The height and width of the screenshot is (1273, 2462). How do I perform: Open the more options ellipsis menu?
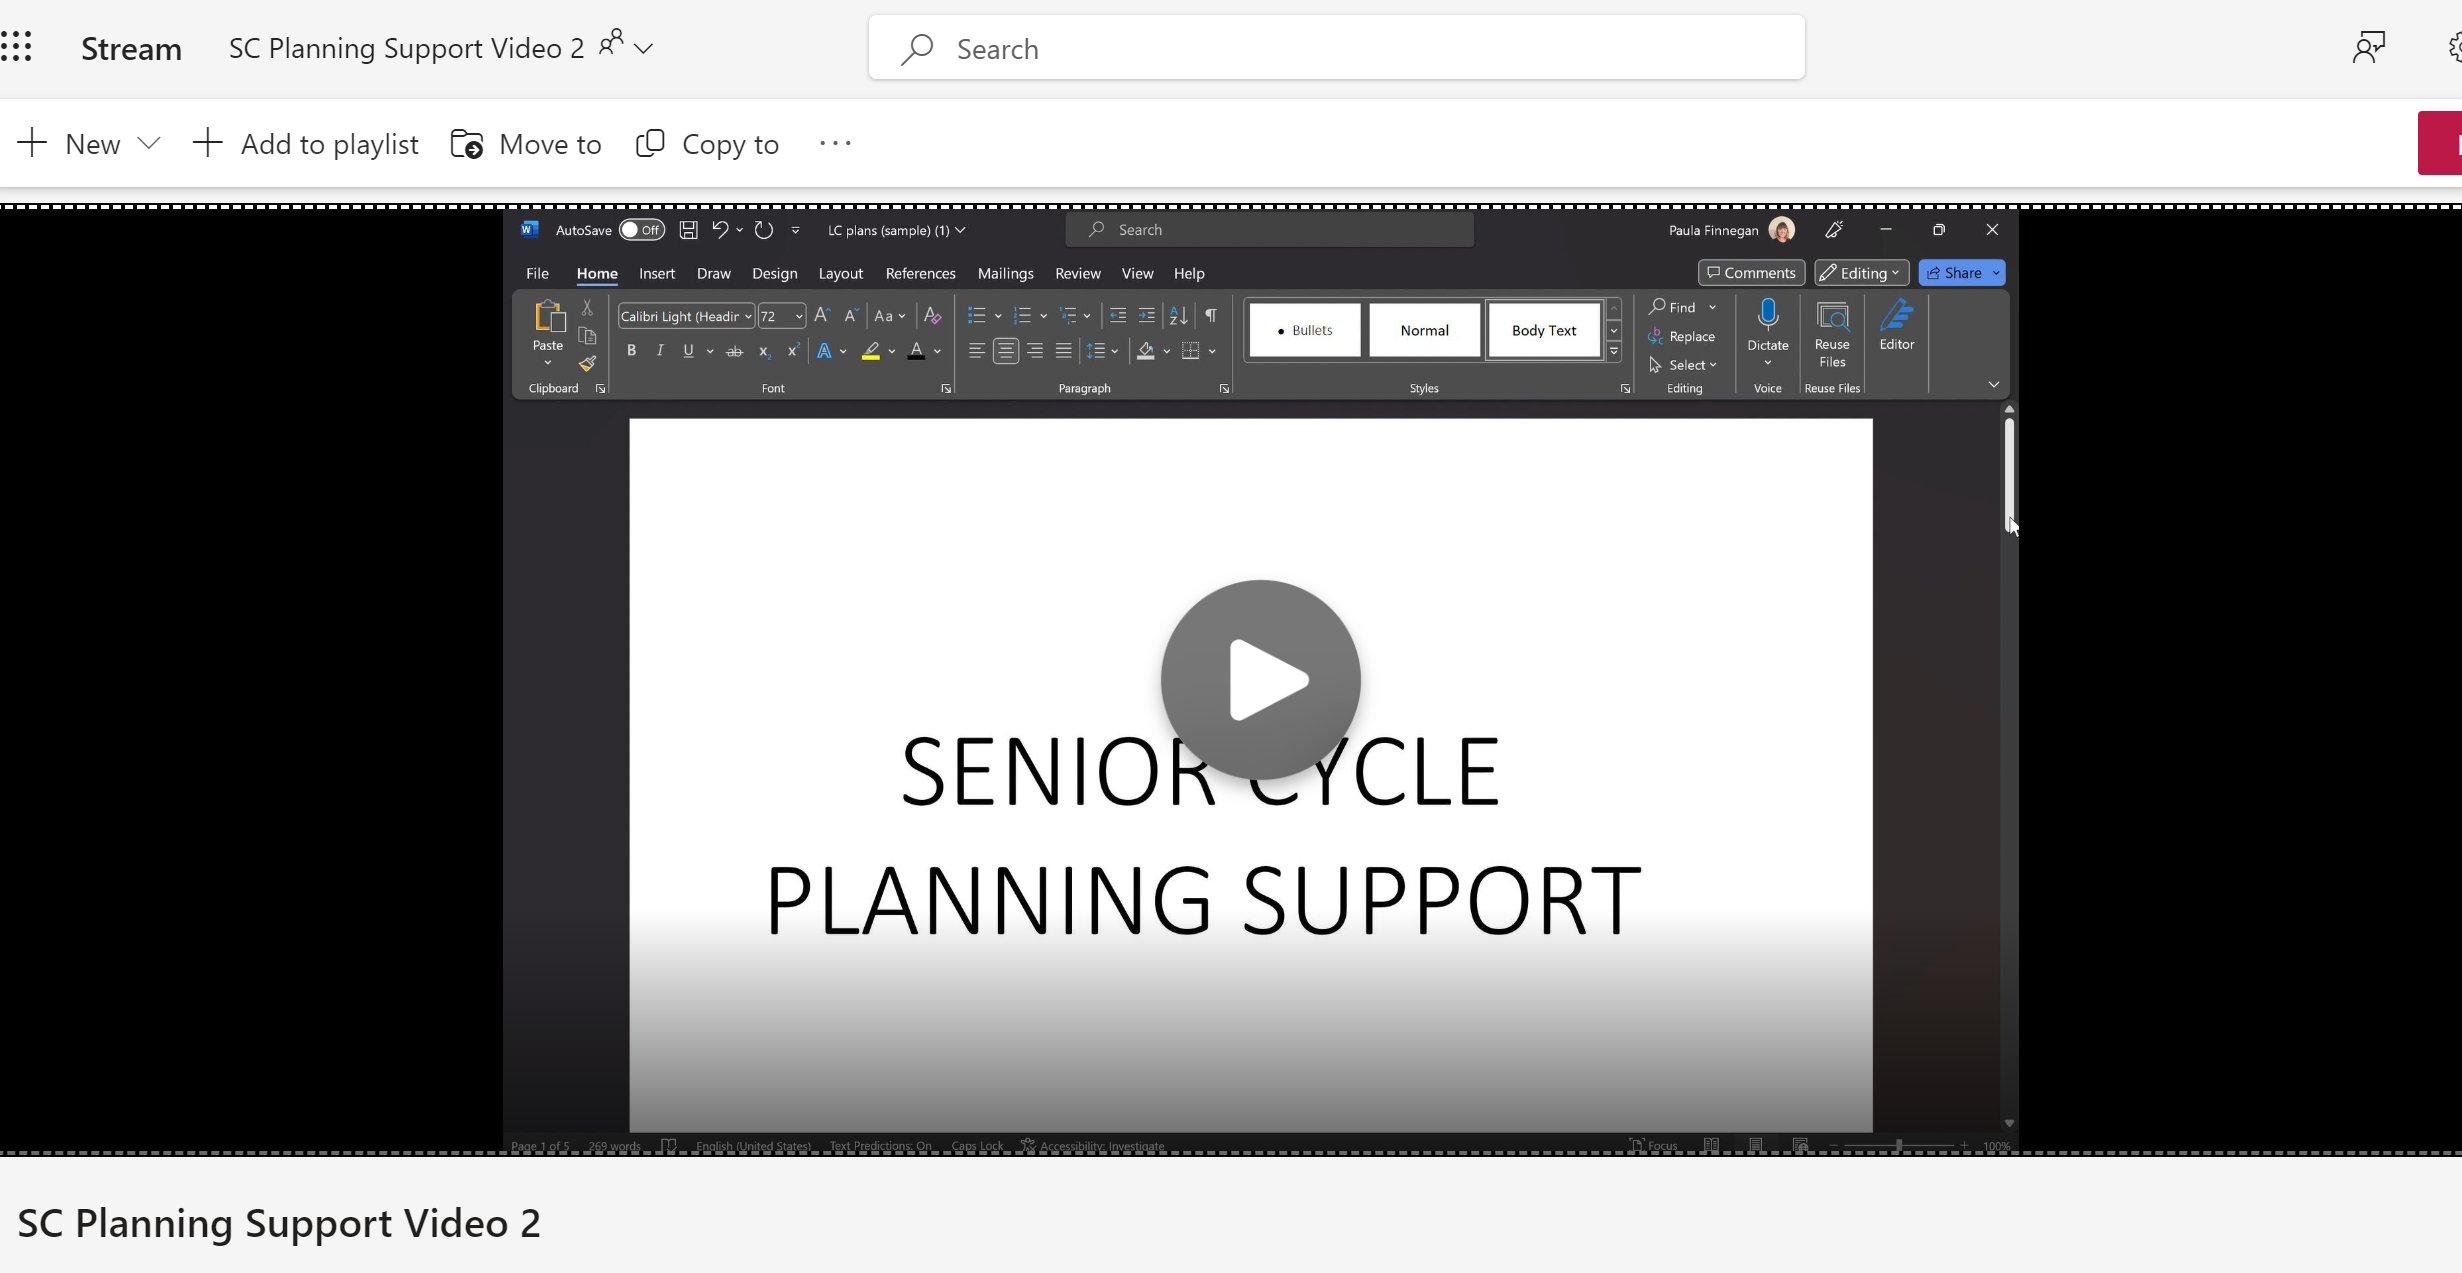coord(835,143)
